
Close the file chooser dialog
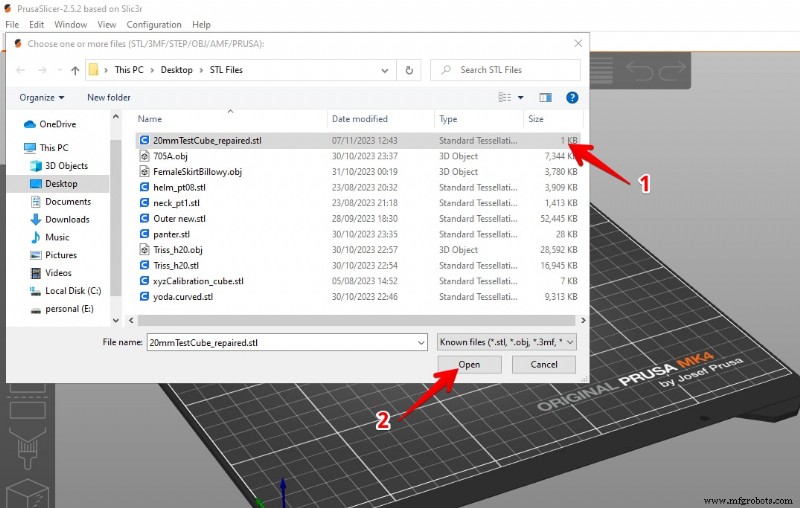(578, 43)
